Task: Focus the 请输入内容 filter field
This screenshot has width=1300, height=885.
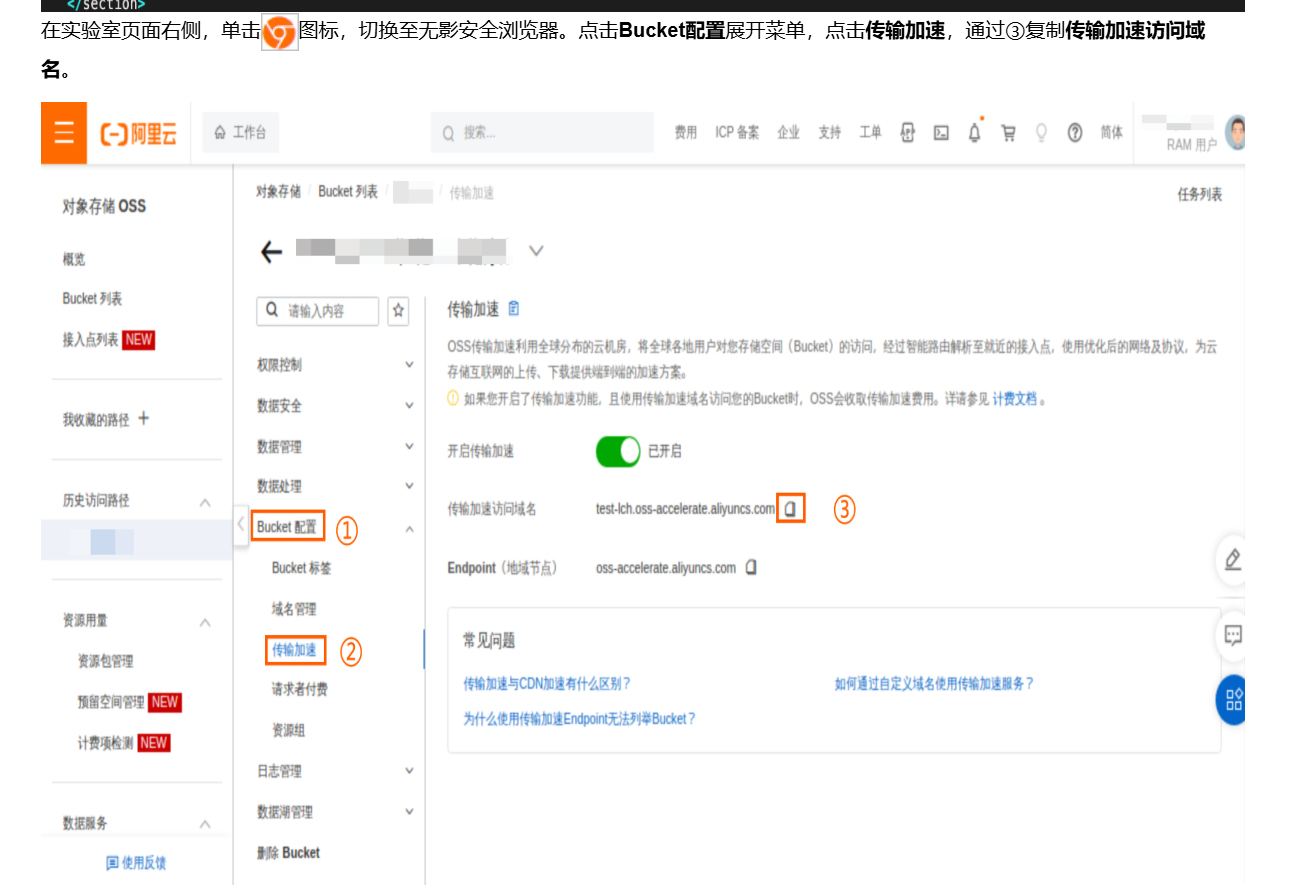Action: [x=318, y=311]
